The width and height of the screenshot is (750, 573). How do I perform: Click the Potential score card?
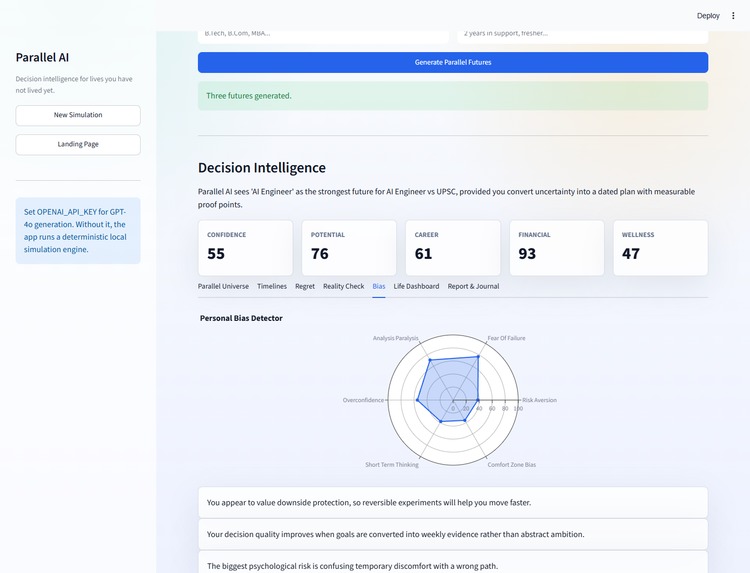pyautogui.click(x=349, y=248)
